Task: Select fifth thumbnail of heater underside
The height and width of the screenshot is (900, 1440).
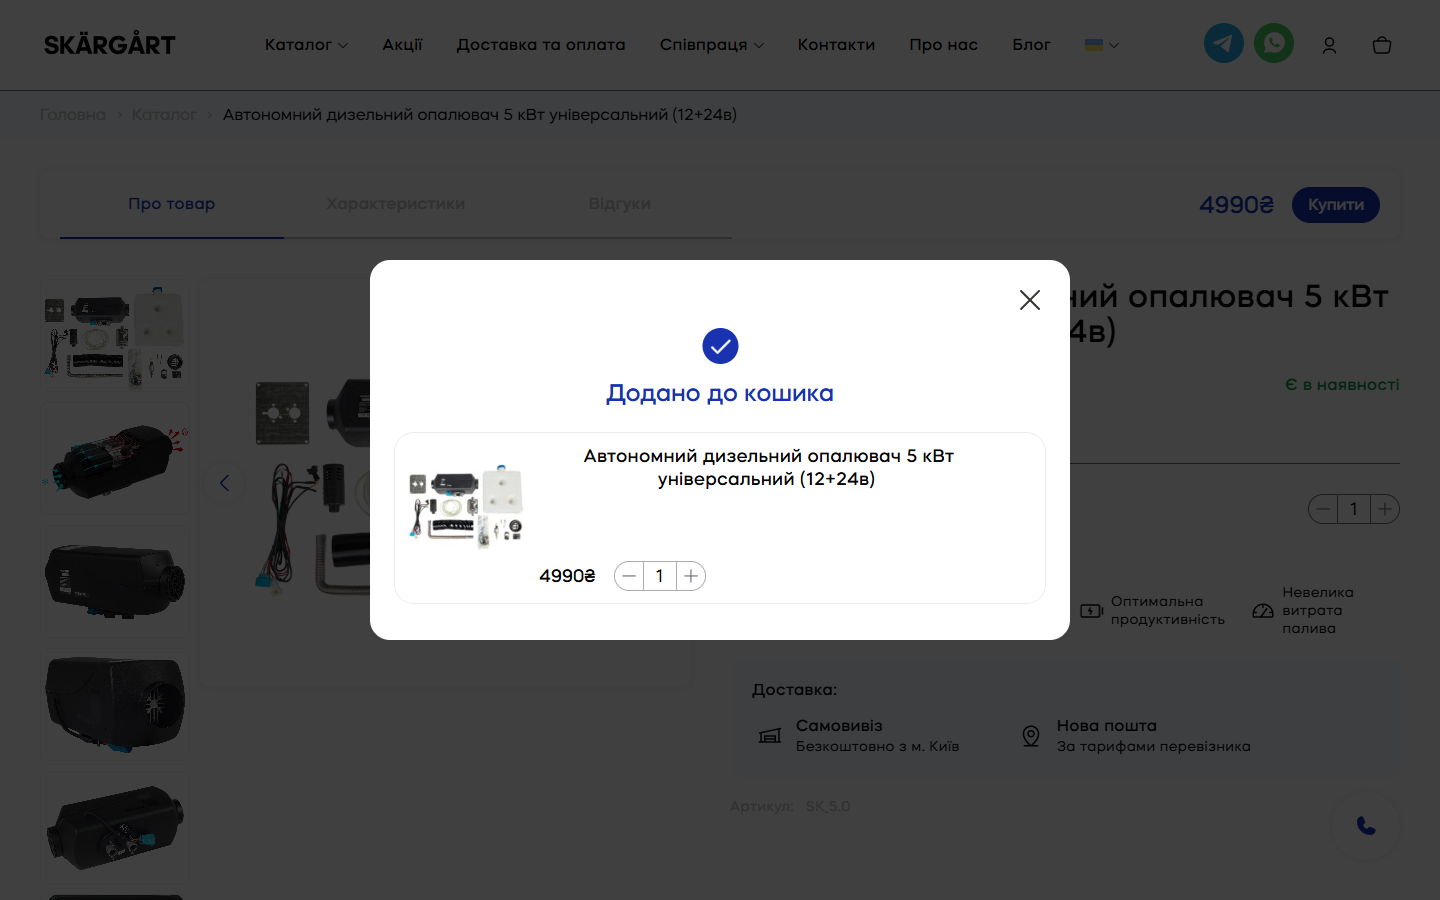Action: coord(115,827)
